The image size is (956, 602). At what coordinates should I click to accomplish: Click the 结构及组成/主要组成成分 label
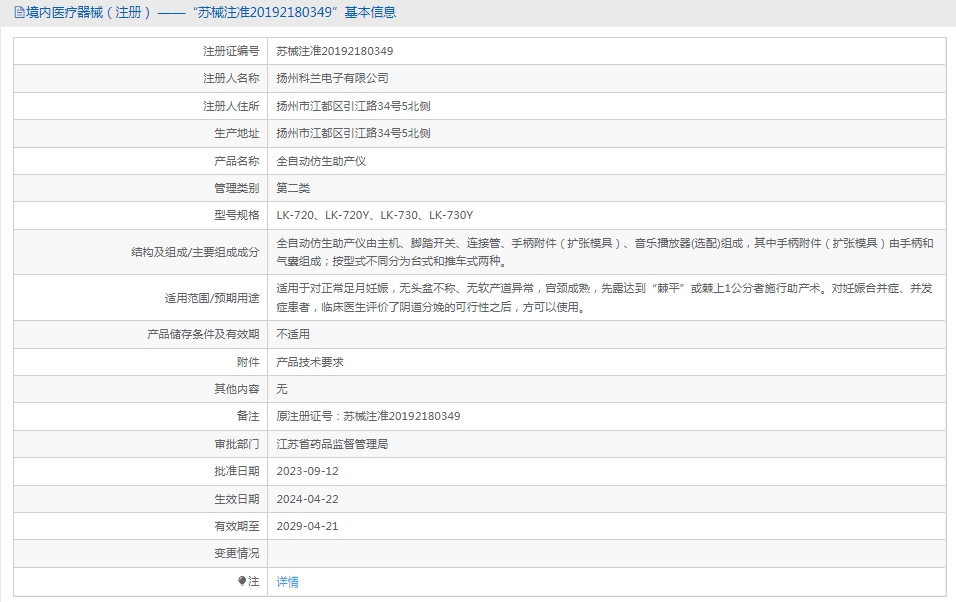click(x=195, y=252)
